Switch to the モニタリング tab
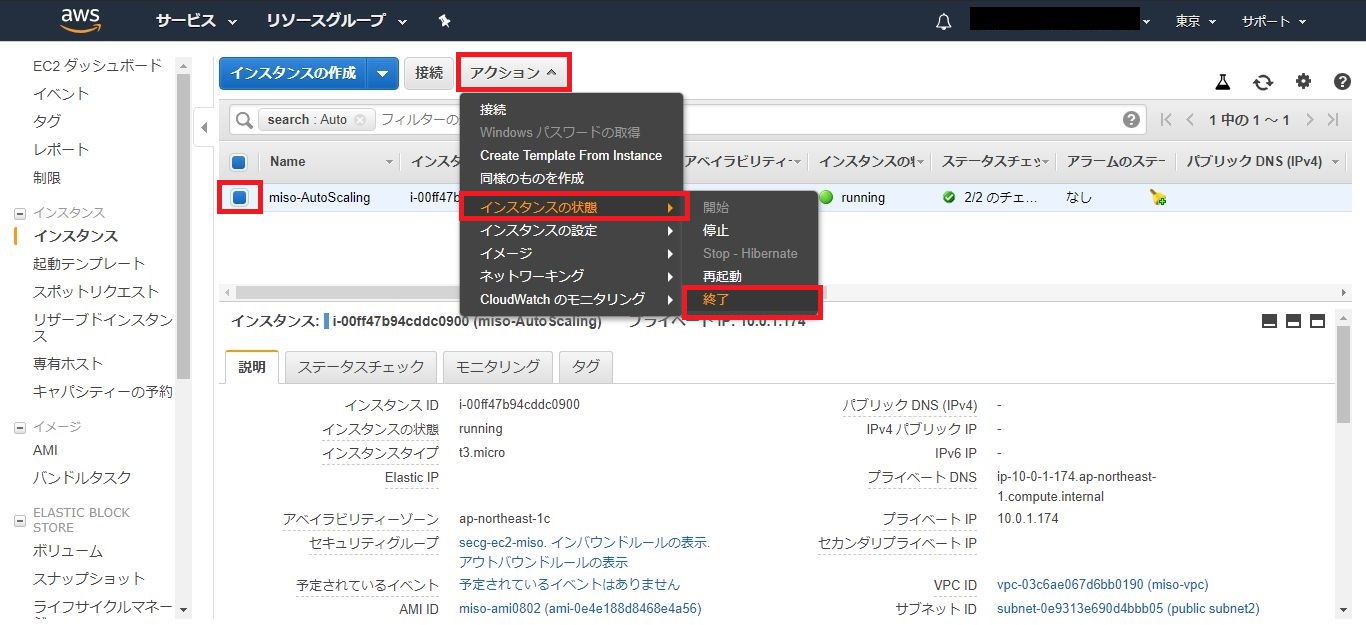This screenshot has height=625, width=1366. coord(497,367)
